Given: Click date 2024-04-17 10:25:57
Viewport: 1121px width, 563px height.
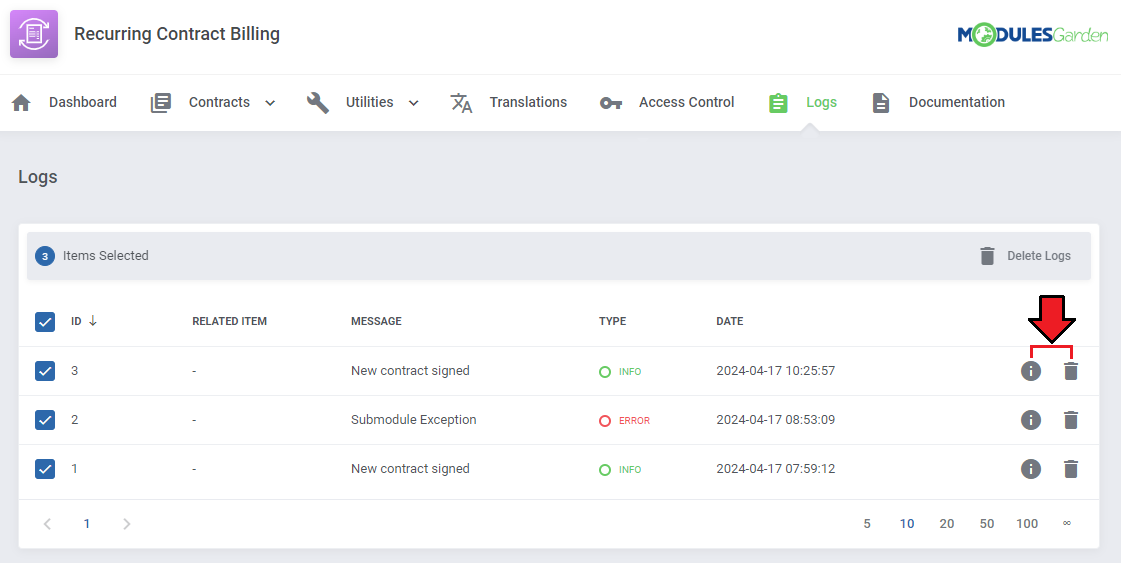Looking at the screenshot, I should tap(776, 371).
